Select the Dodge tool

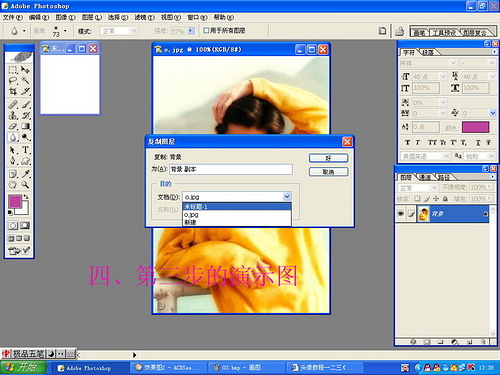click(25, 137)
